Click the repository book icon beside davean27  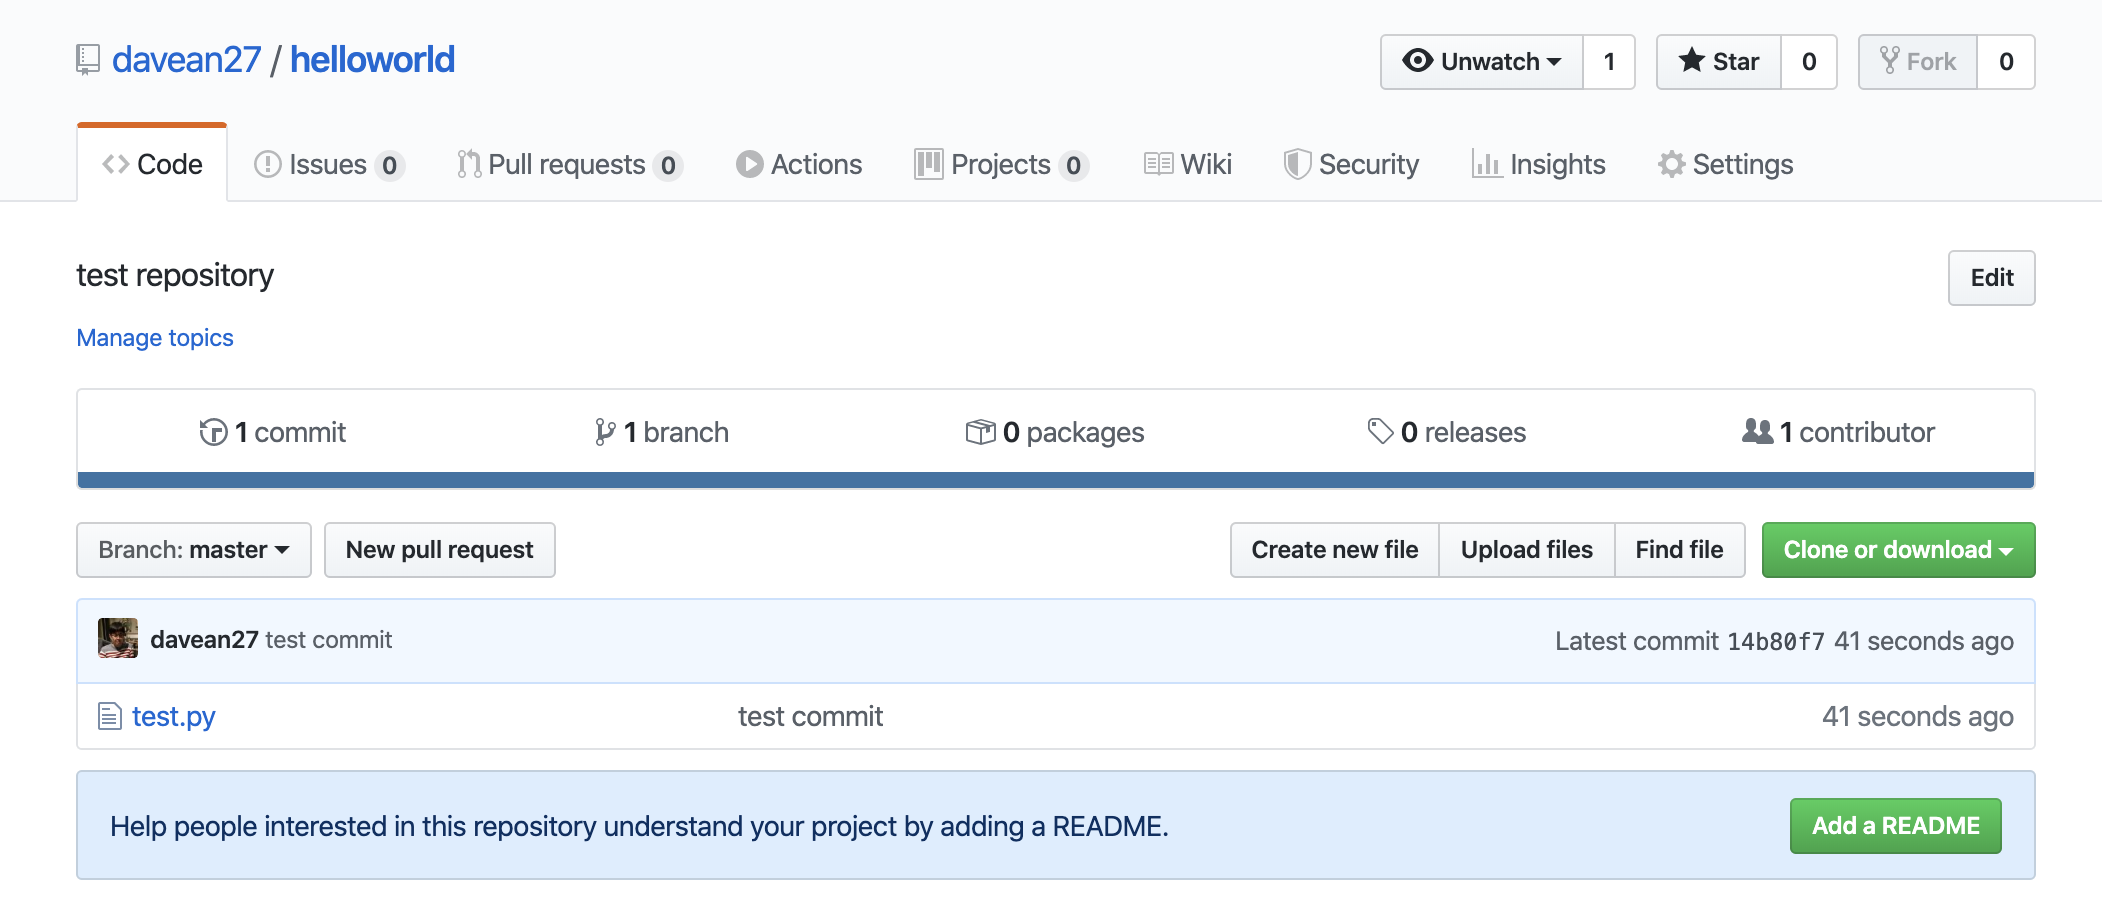(88, 60)
